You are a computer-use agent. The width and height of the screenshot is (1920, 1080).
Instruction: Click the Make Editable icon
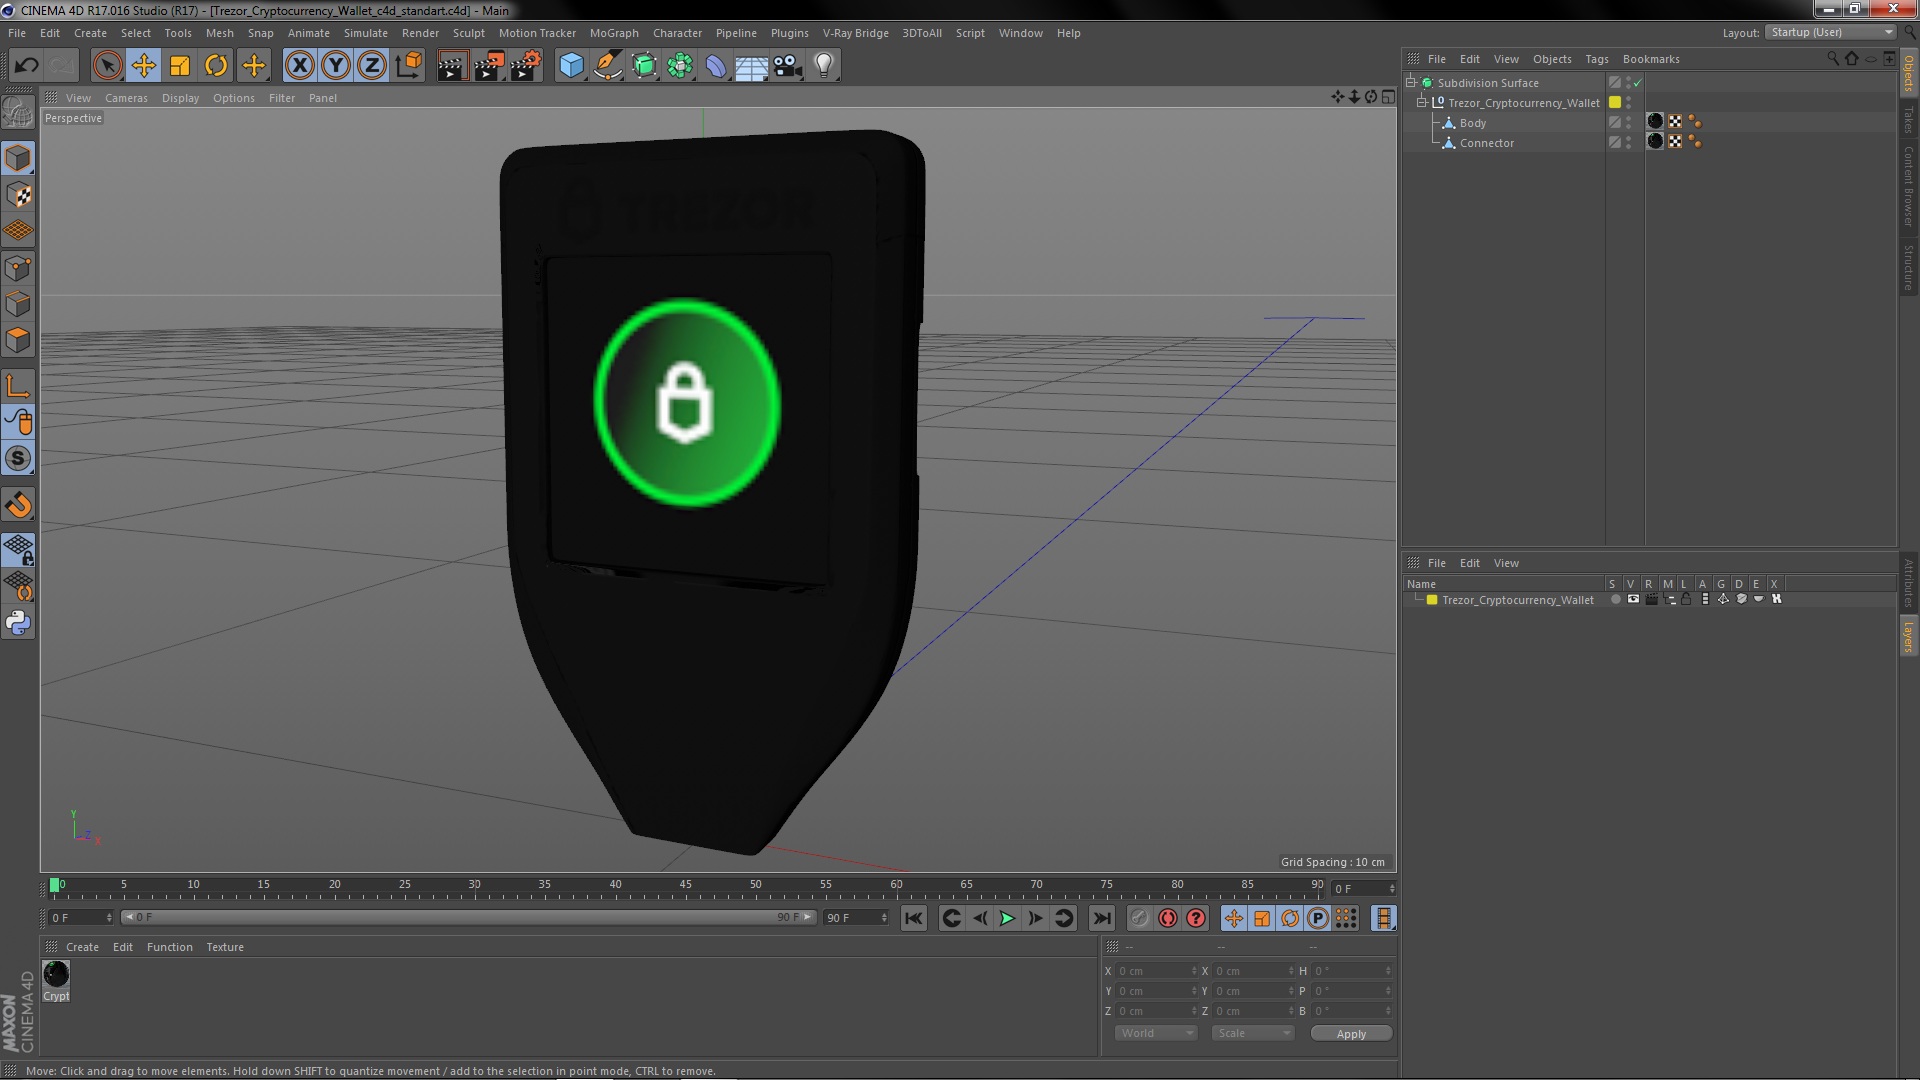[x=18, y=112]
